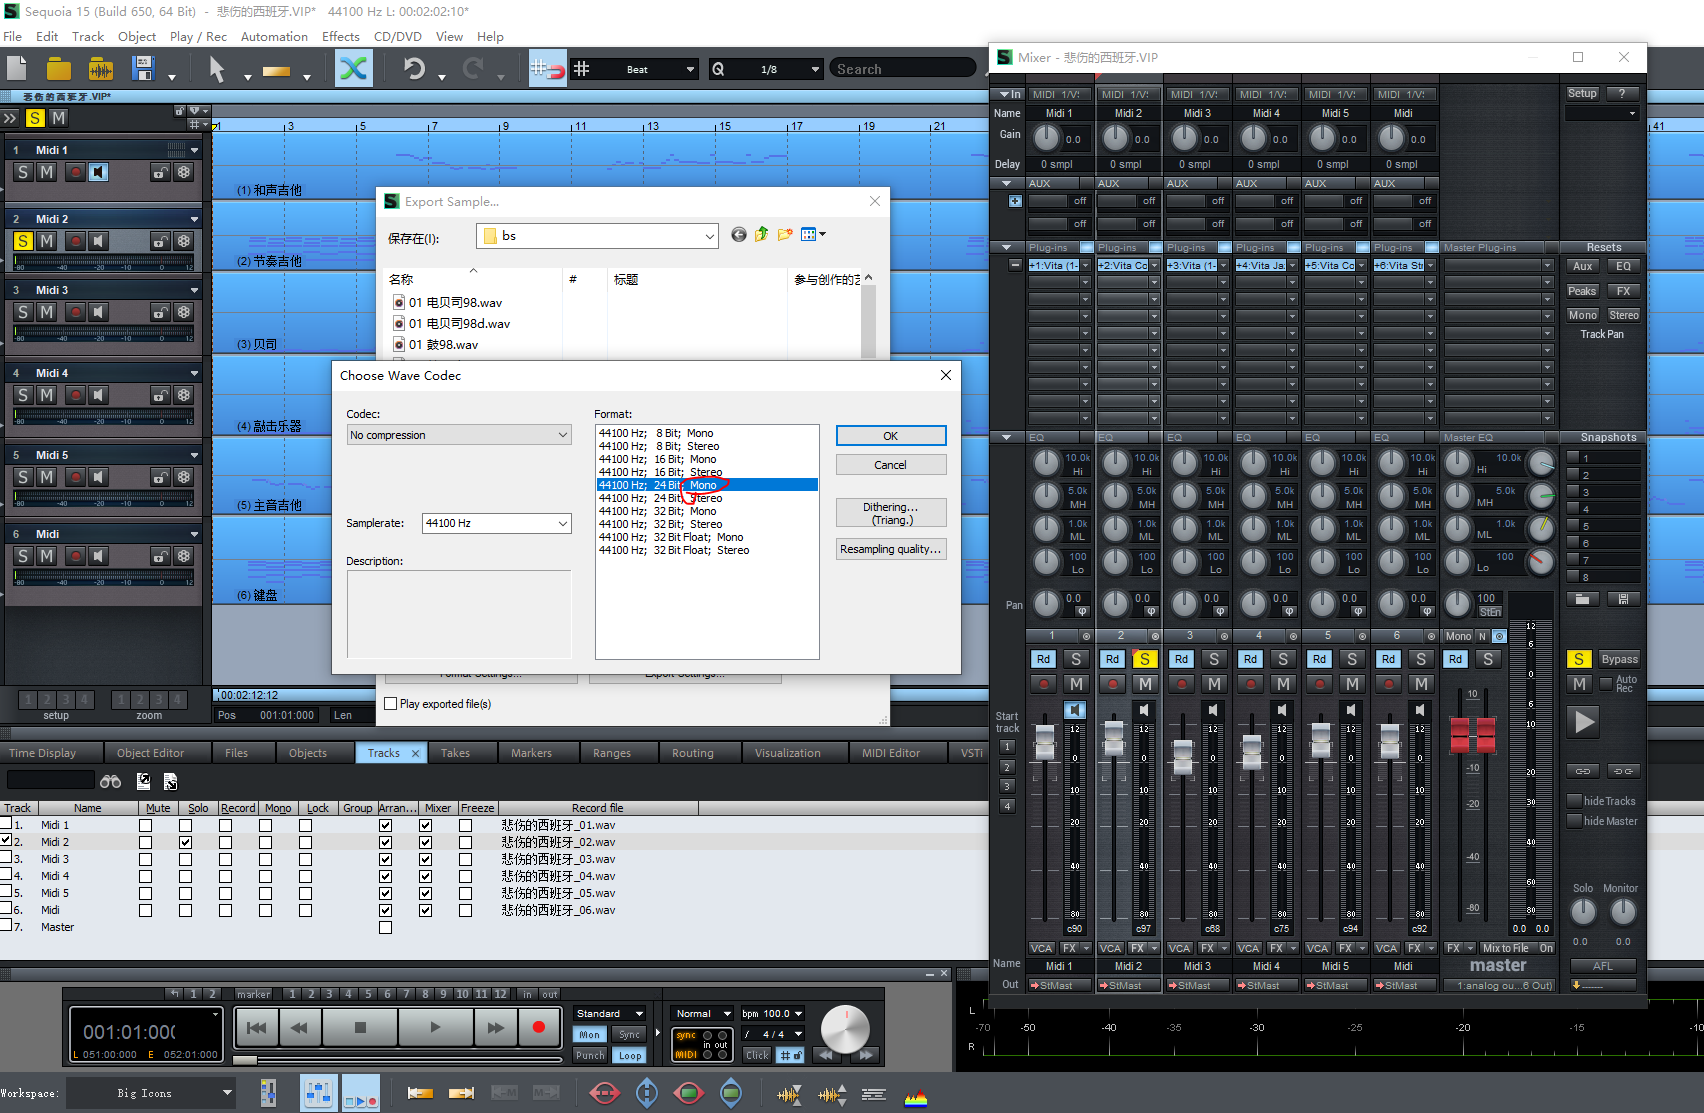Arm record on track Midi 1 header
Screen dimensions: 1704x1113
(x=75, y=172)
